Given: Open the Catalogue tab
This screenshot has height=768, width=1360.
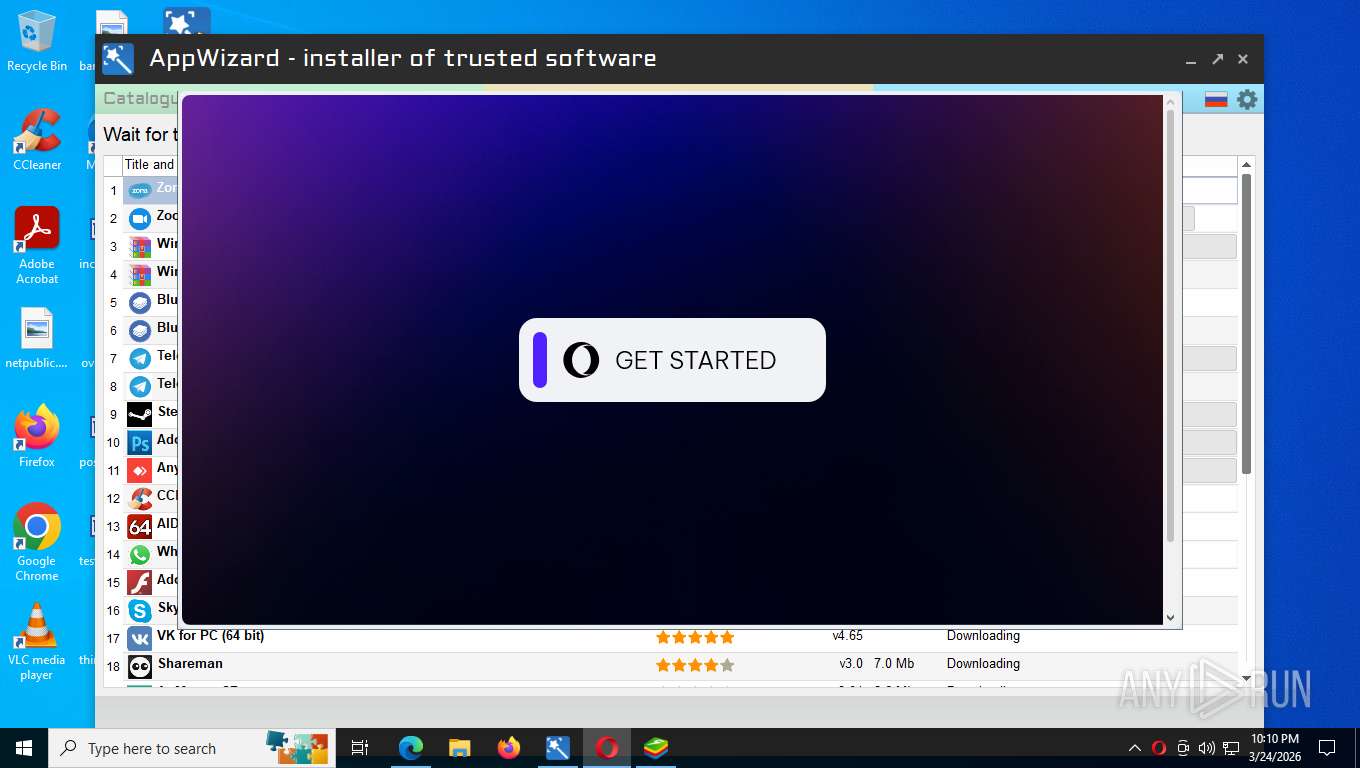Looking at the screenshot, I should (140, 98).
